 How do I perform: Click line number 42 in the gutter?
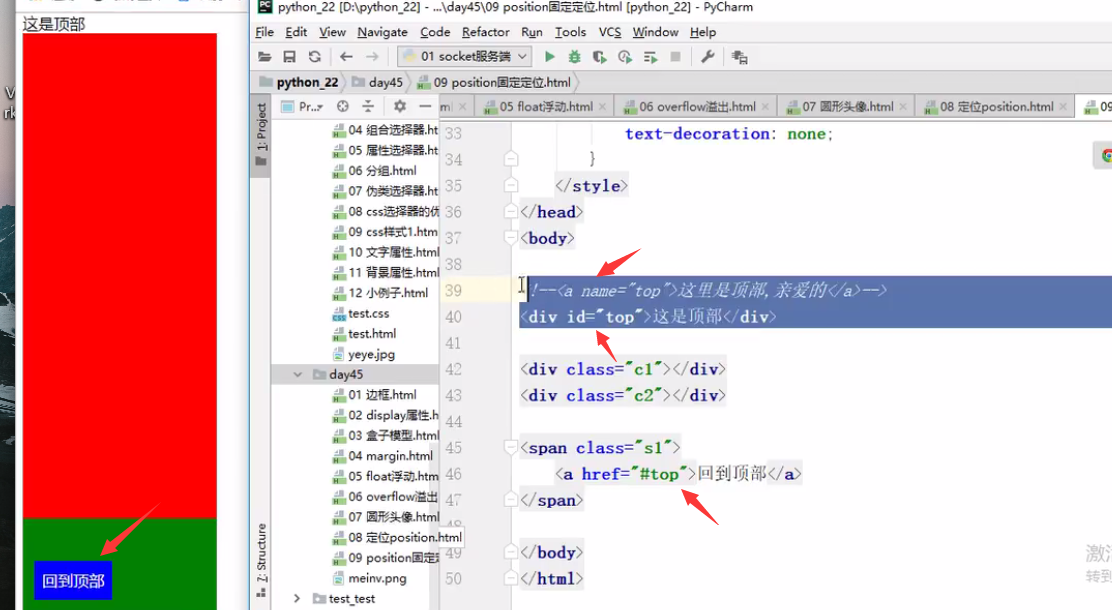click(453, 370)
